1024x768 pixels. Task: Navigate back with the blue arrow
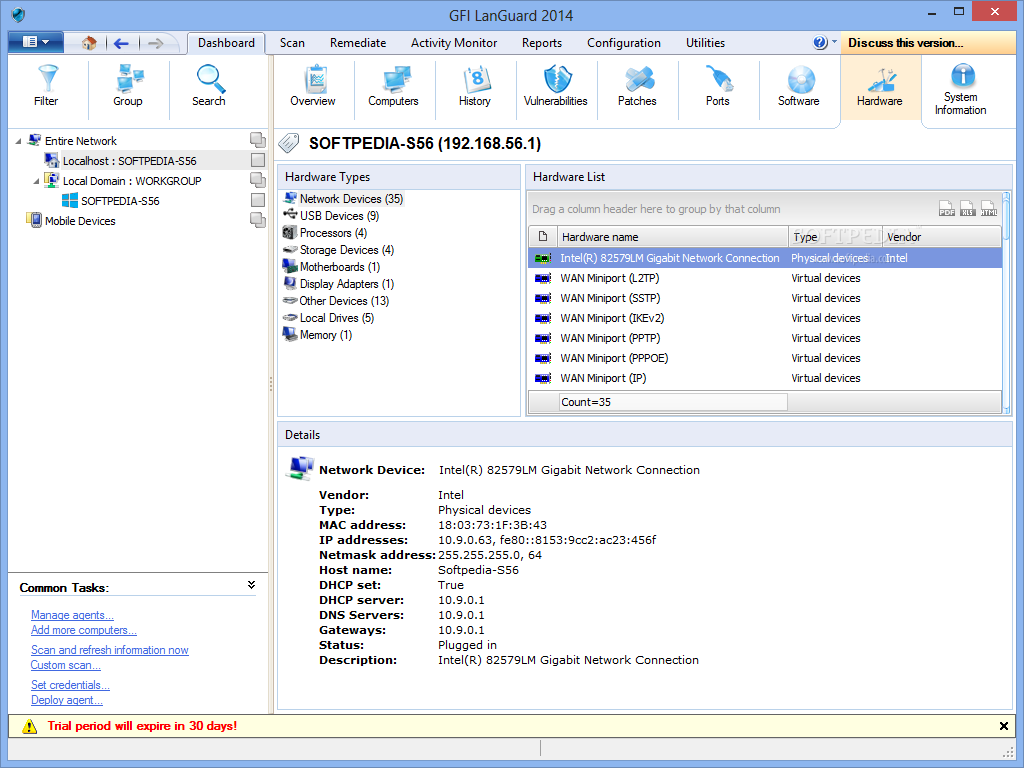(x=121, y=43)
